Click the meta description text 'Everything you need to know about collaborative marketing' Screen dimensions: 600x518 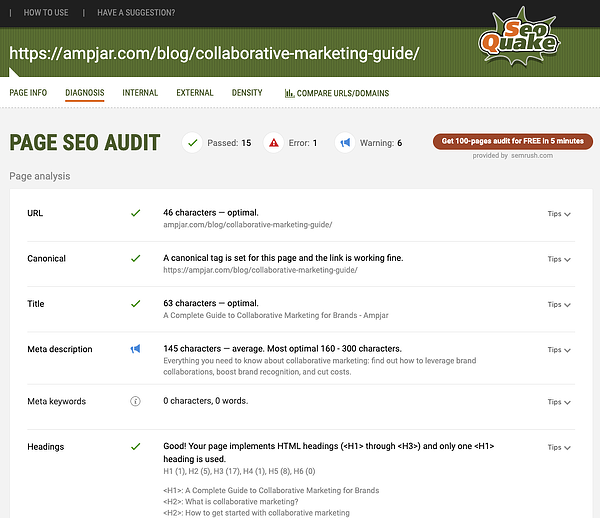[x=320, y=366]
